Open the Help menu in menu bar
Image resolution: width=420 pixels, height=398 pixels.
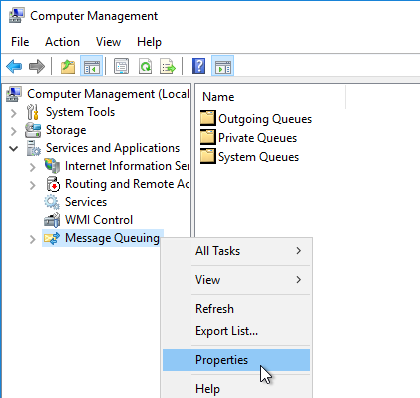coord(149,42)
